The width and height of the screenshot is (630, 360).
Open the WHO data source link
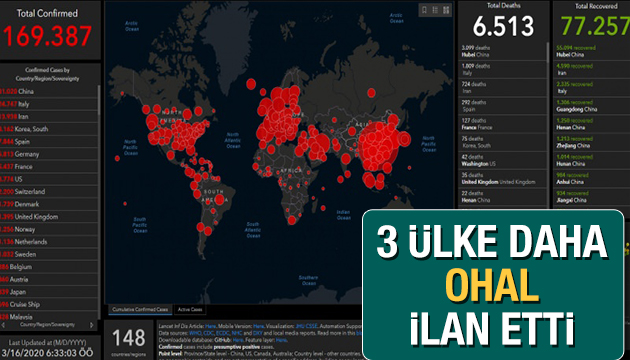point(195,333)
